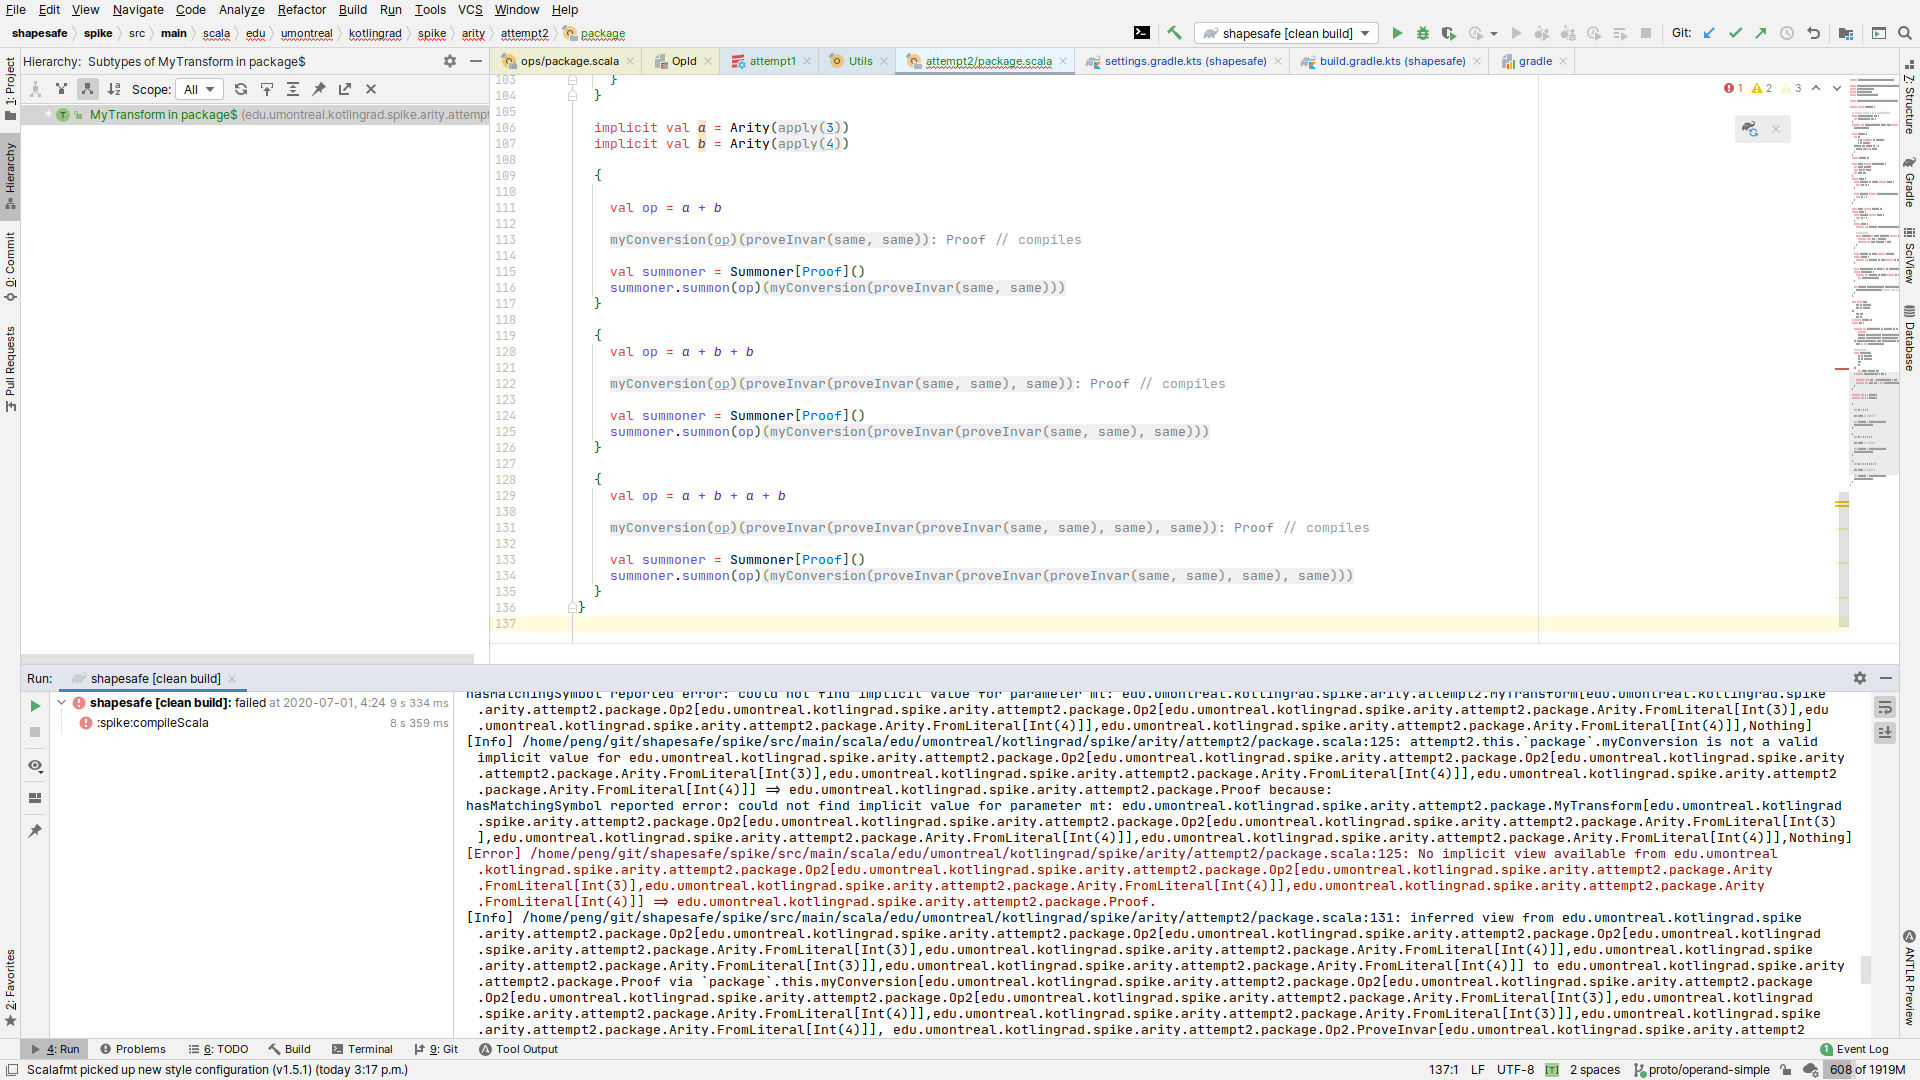
Task: Open the Search Everywhere magnifier
Action: [x=1903, y=33]
